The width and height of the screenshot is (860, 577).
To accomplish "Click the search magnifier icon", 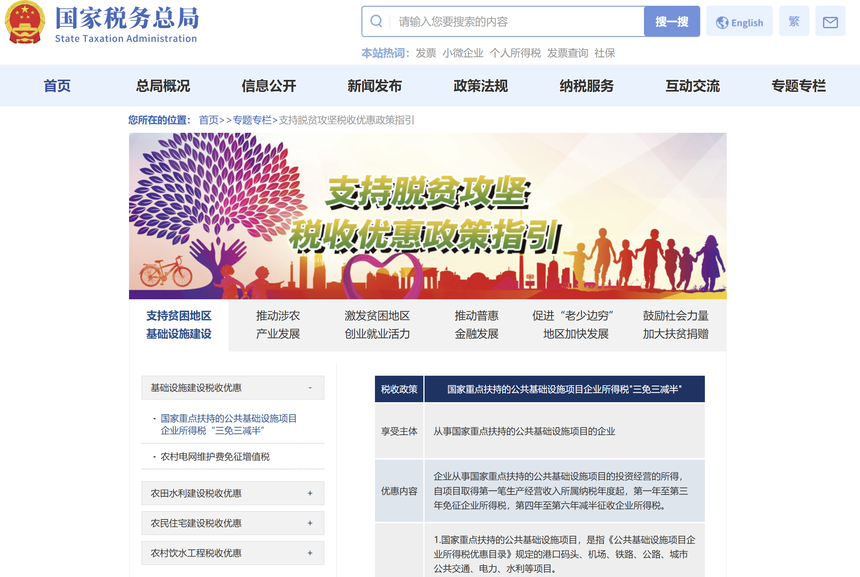I will click(x=376, y=21).
